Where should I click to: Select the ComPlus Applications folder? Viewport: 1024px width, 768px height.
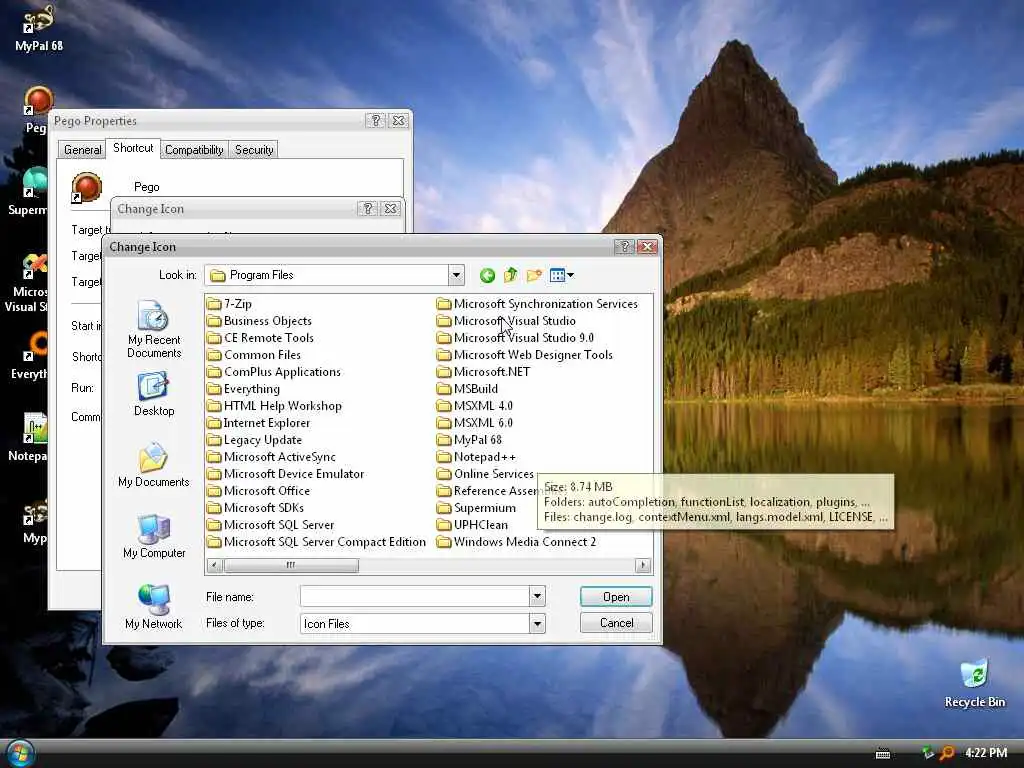click(274, 372)
